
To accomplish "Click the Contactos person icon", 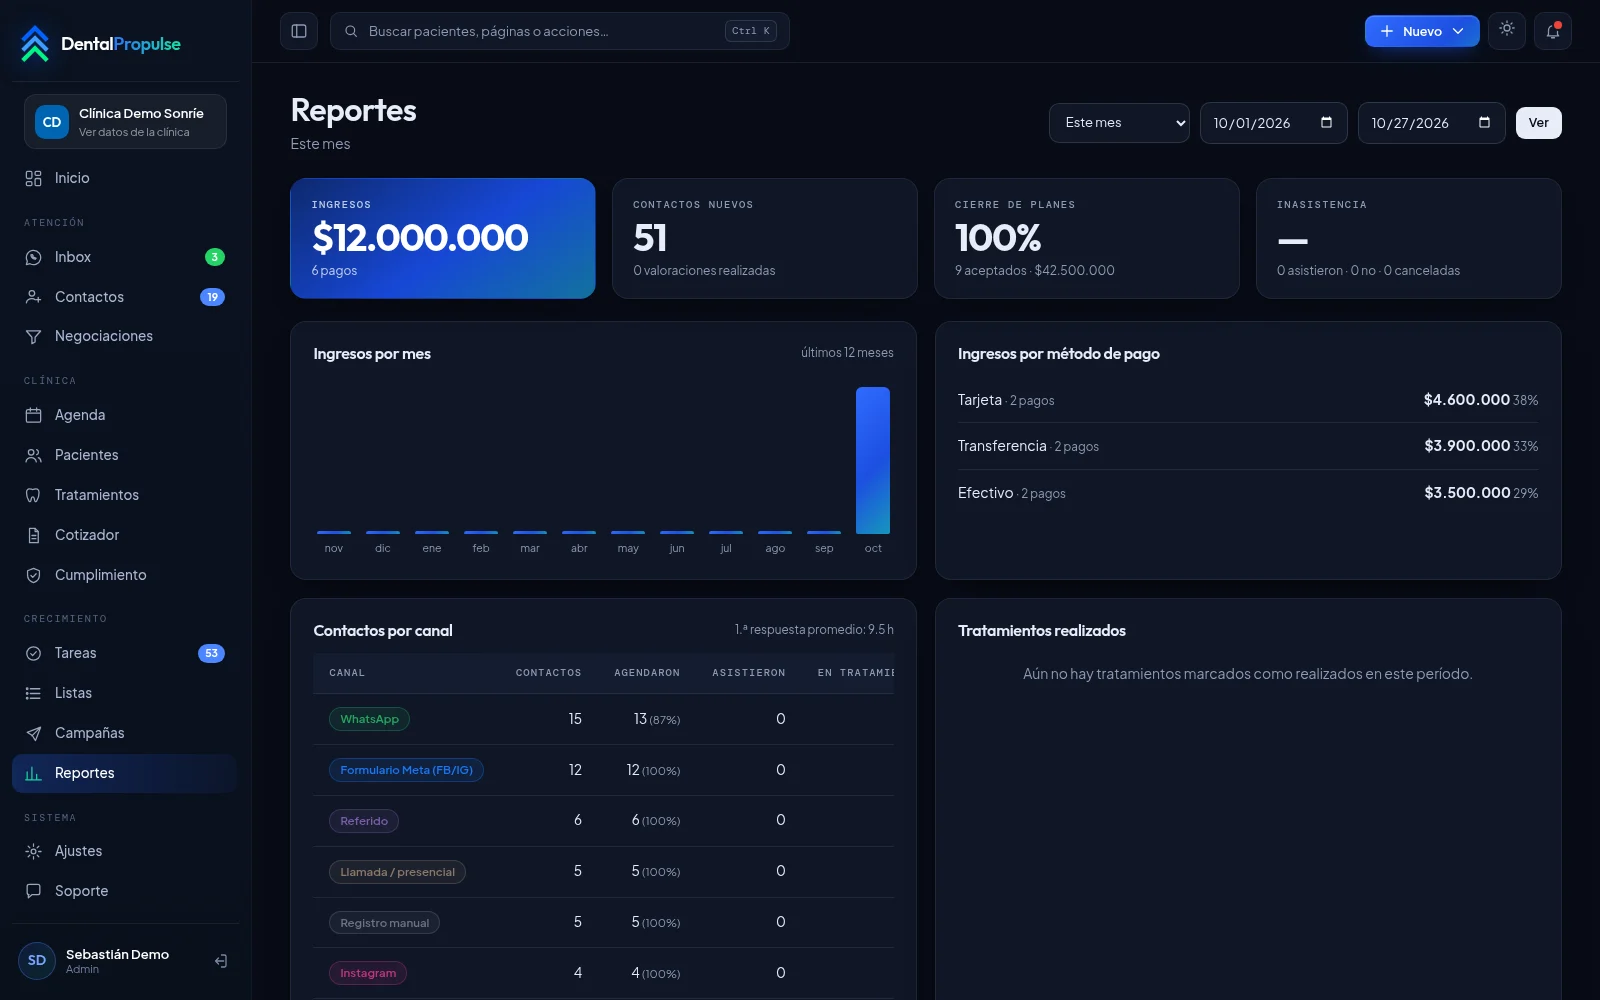I will (x=33, y=297).
